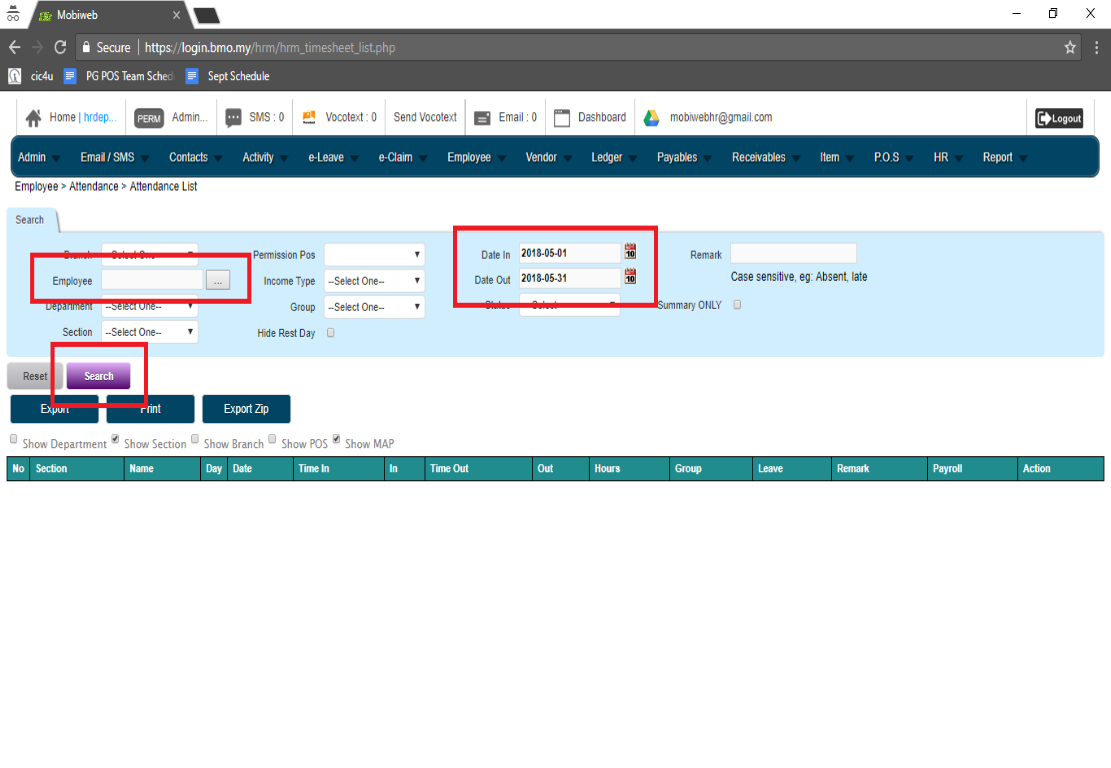Viewport: 1111px width, 768px height.
Task: Click the mobiwebhr@gmail.com link
Action: (721, 117)
